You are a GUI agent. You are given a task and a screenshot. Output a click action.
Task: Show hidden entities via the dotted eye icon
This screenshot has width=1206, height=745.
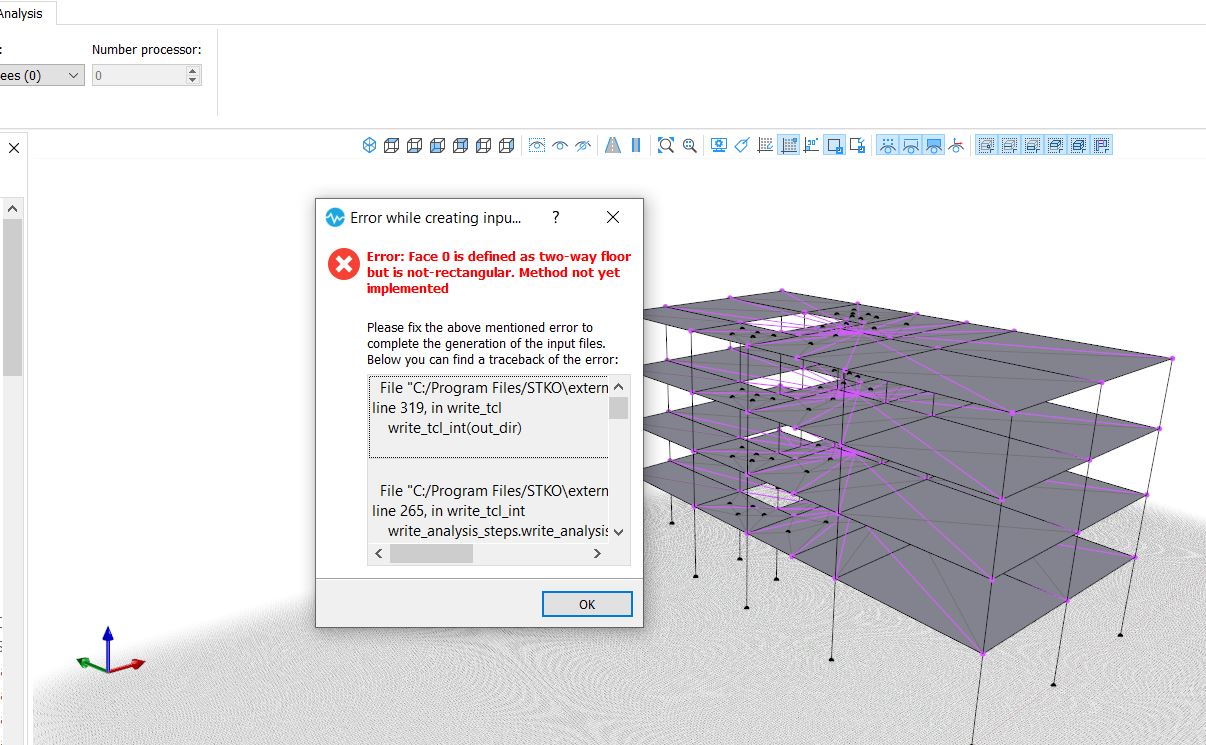click(x=535, y=145)
